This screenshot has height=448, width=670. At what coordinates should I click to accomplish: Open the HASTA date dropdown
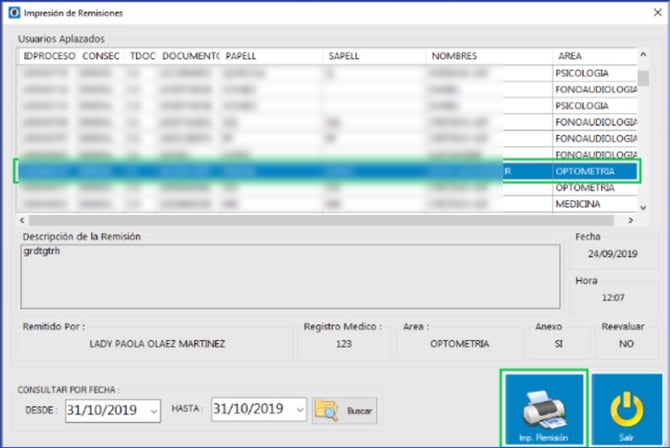click(x=298, y=410)
